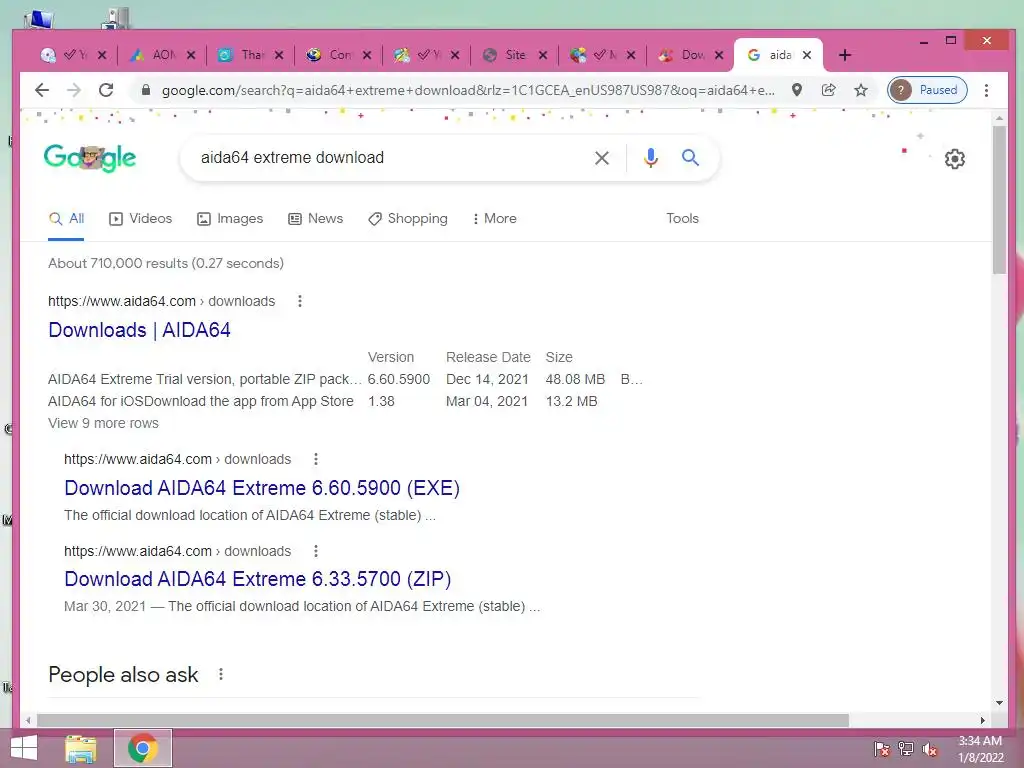Click the search field containing aida64 extreme download
Viewport: 1024px width, 768px height.
click(392, 158)
